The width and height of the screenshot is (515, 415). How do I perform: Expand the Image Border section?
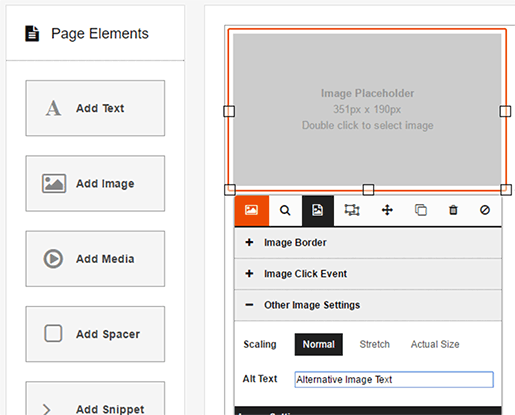(x=368, y=243)
